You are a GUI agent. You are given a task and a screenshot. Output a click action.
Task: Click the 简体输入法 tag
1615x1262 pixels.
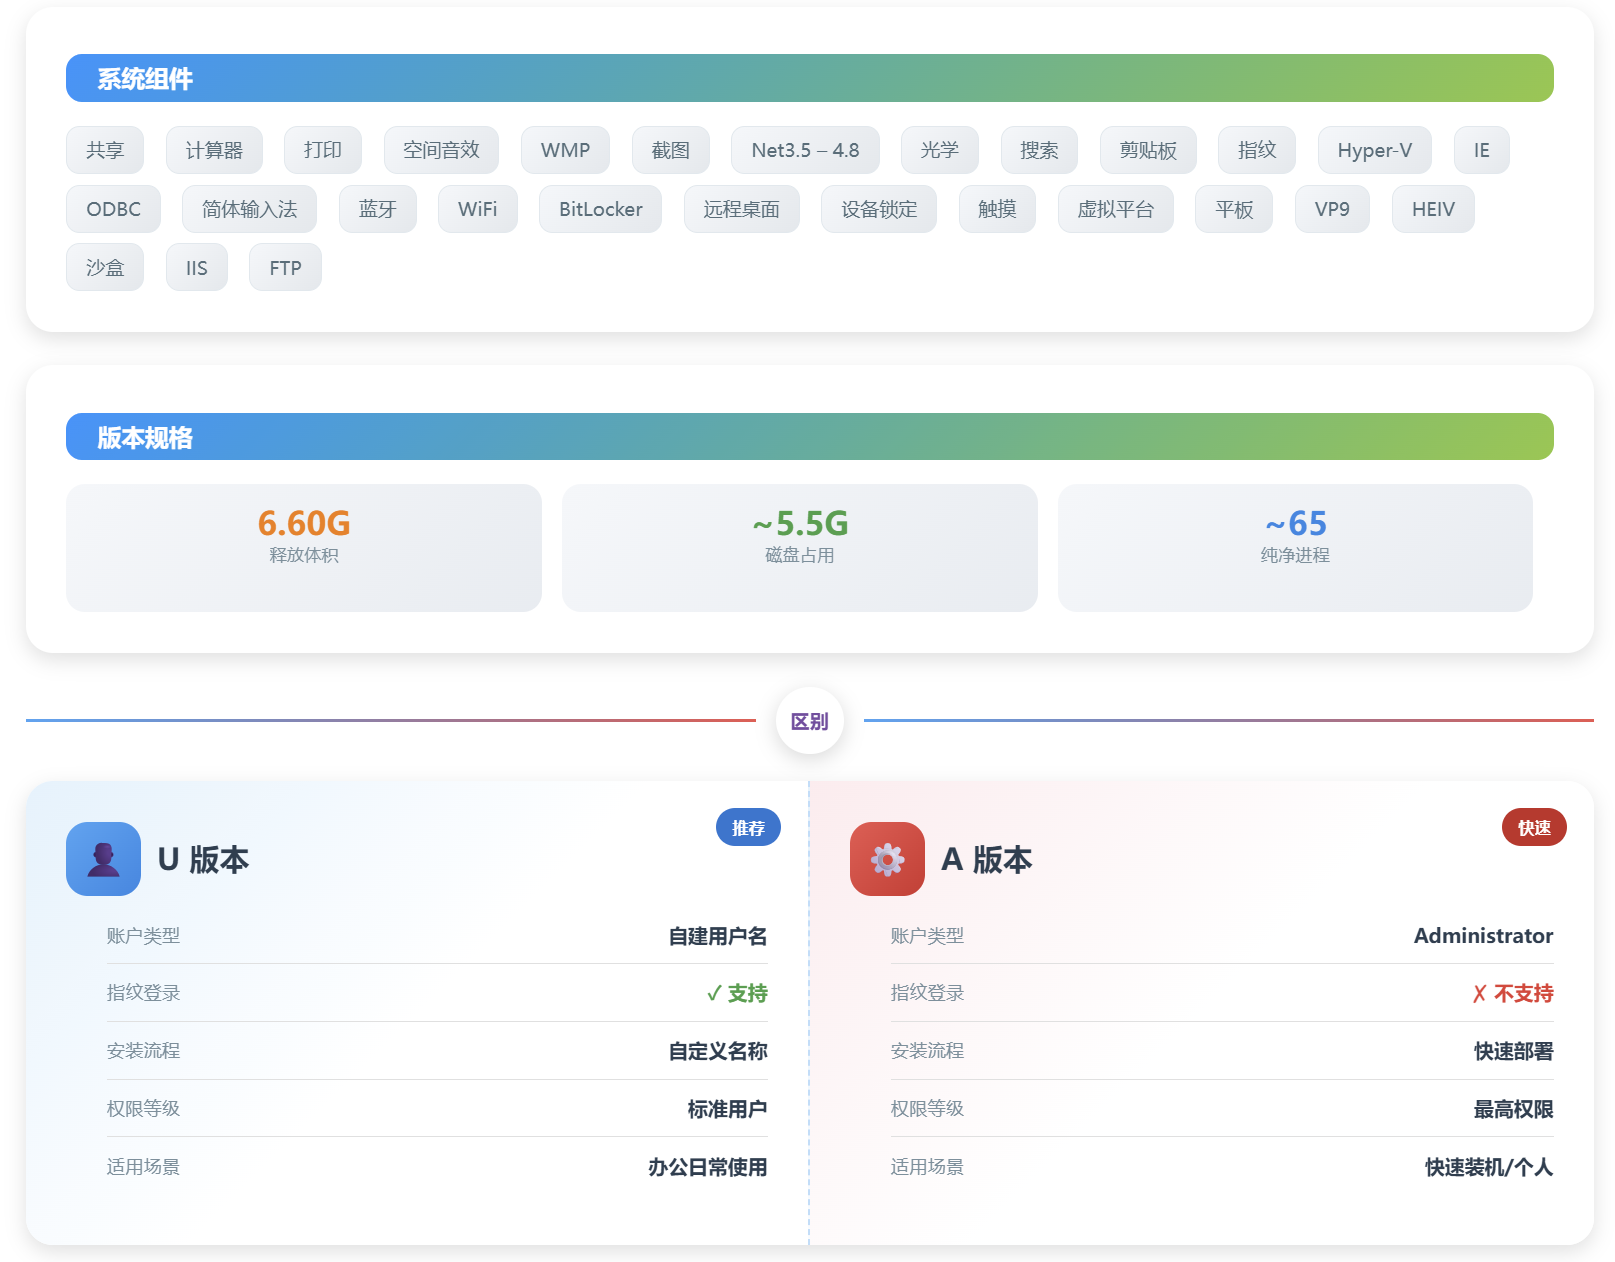coord(250,209)
